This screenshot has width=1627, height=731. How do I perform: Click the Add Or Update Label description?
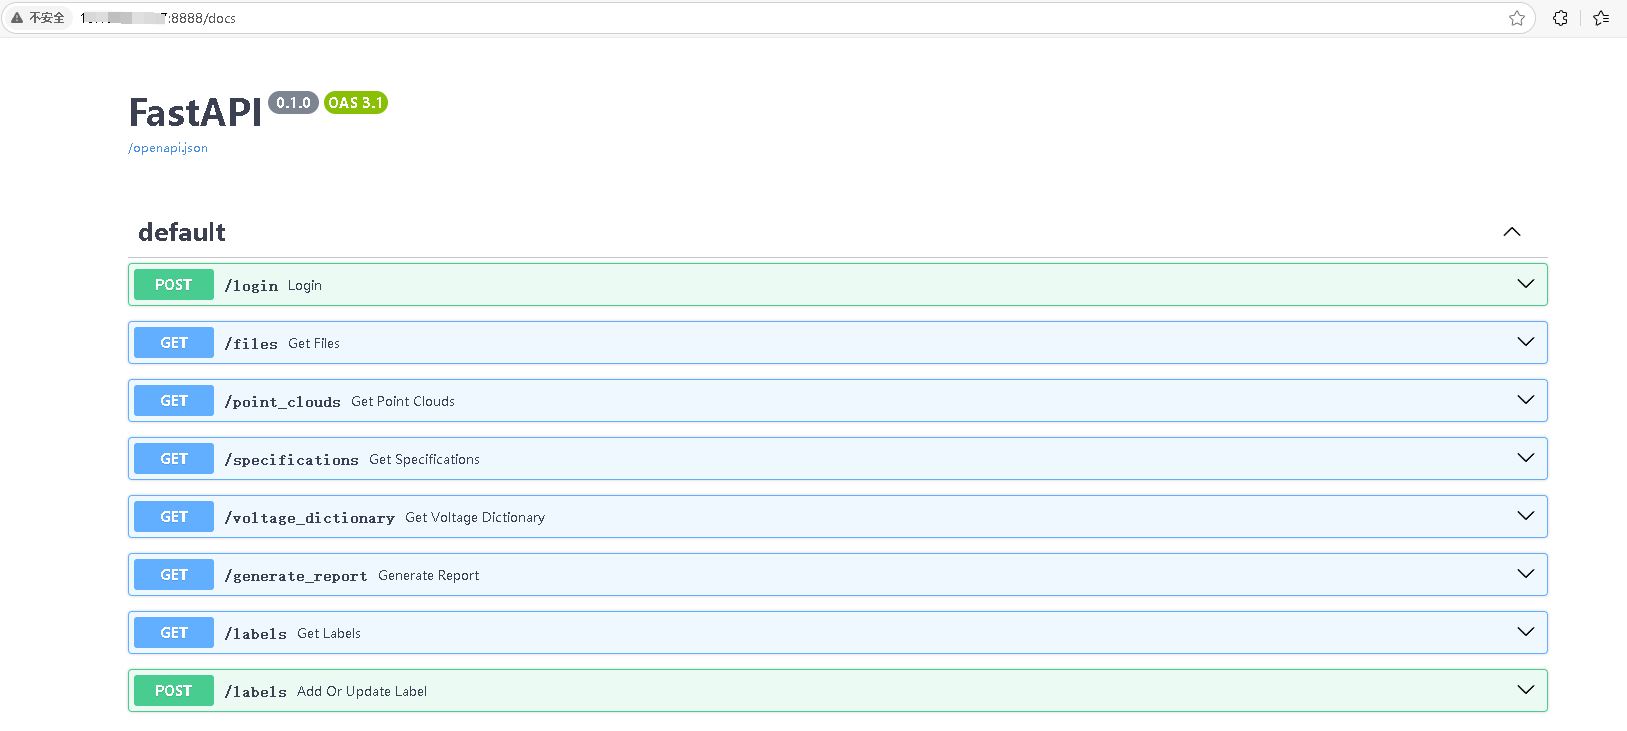[x=362, y=692]
